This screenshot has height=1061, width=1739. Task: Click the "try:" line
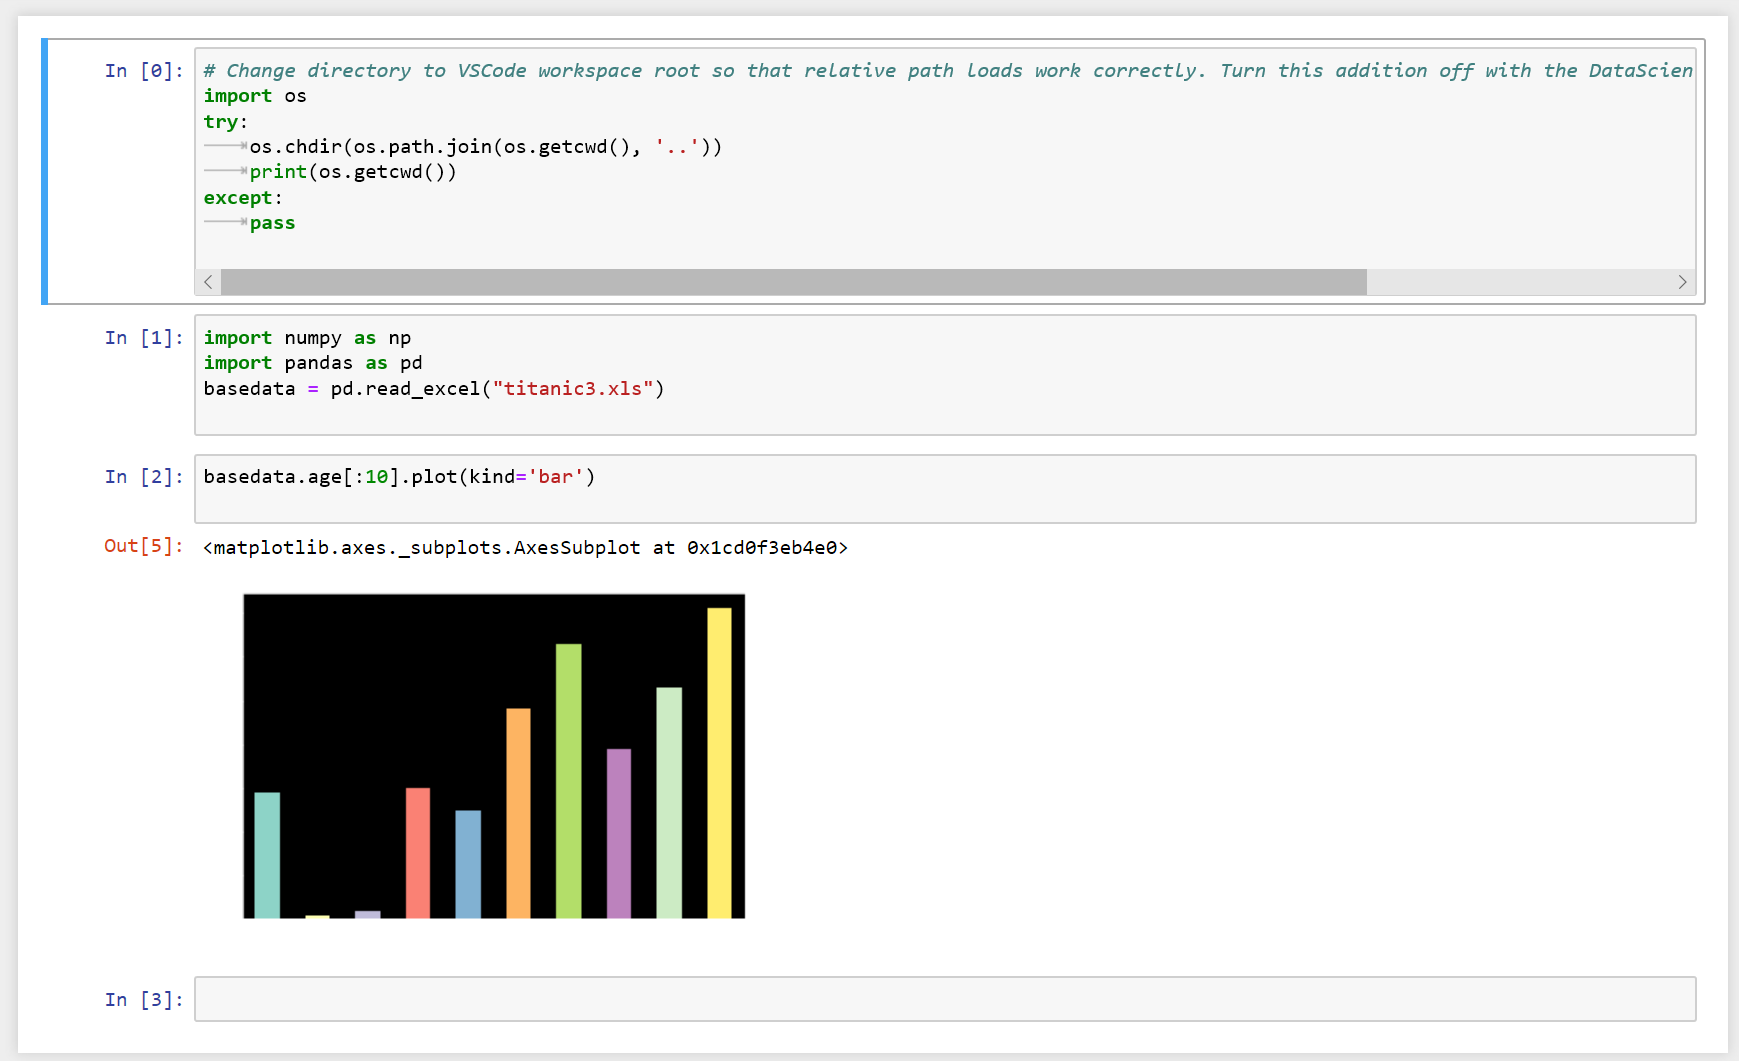[x=225, y=122]
